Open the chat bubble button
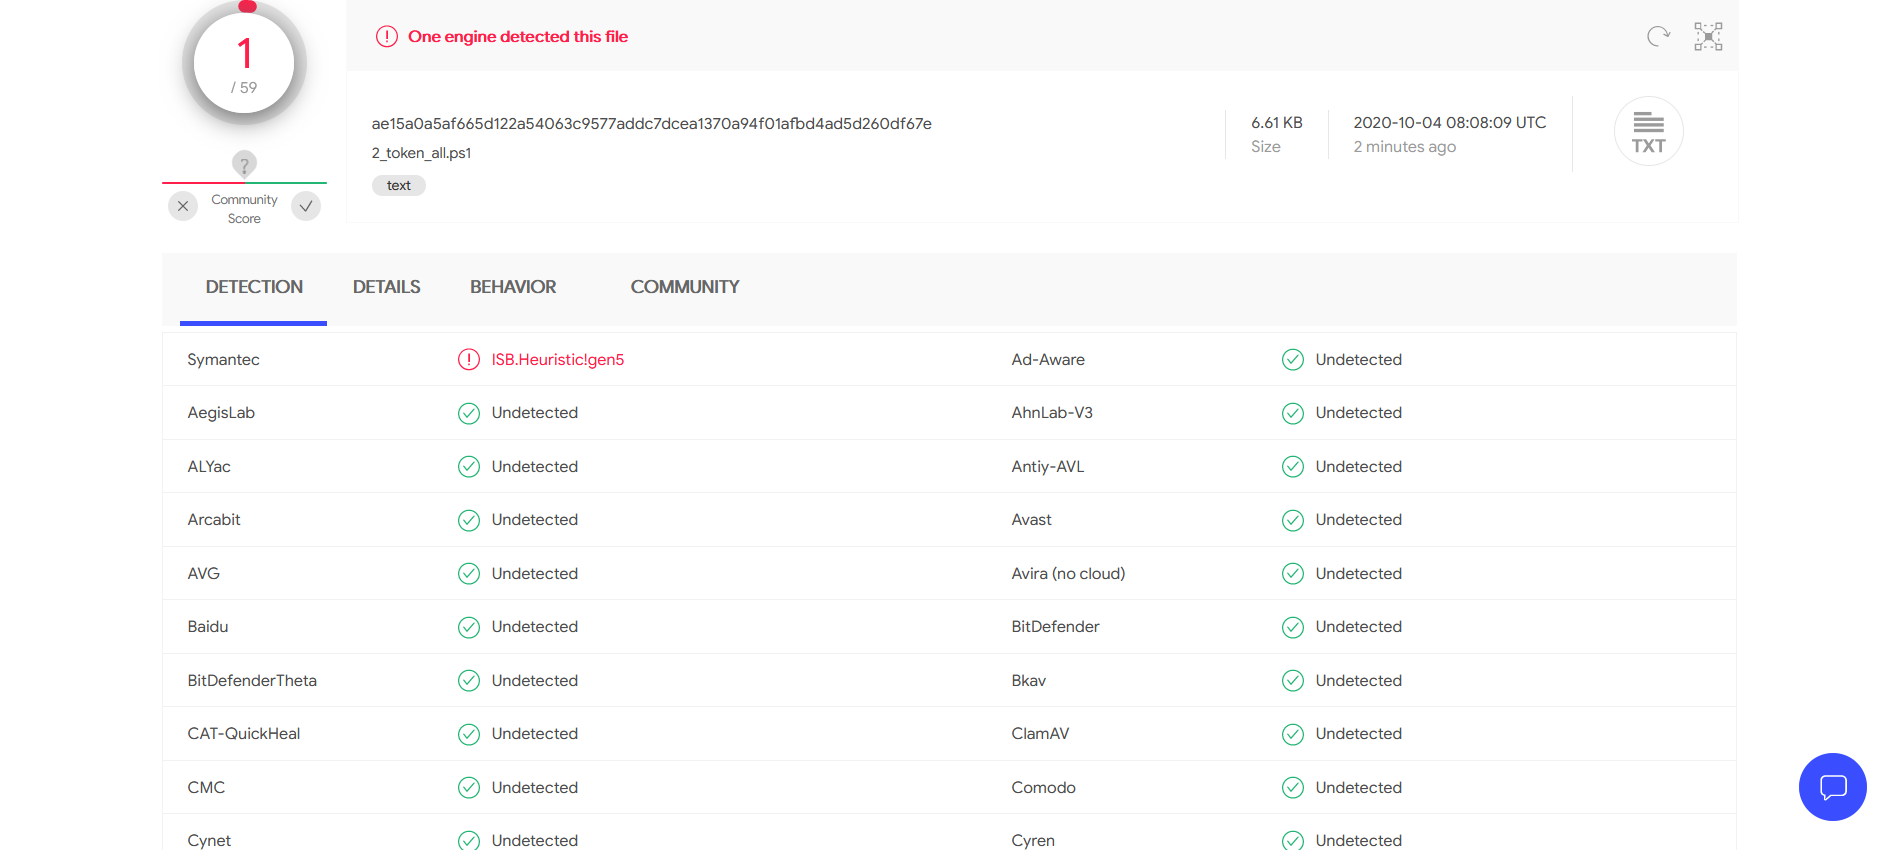 (x=1832, y=787)
